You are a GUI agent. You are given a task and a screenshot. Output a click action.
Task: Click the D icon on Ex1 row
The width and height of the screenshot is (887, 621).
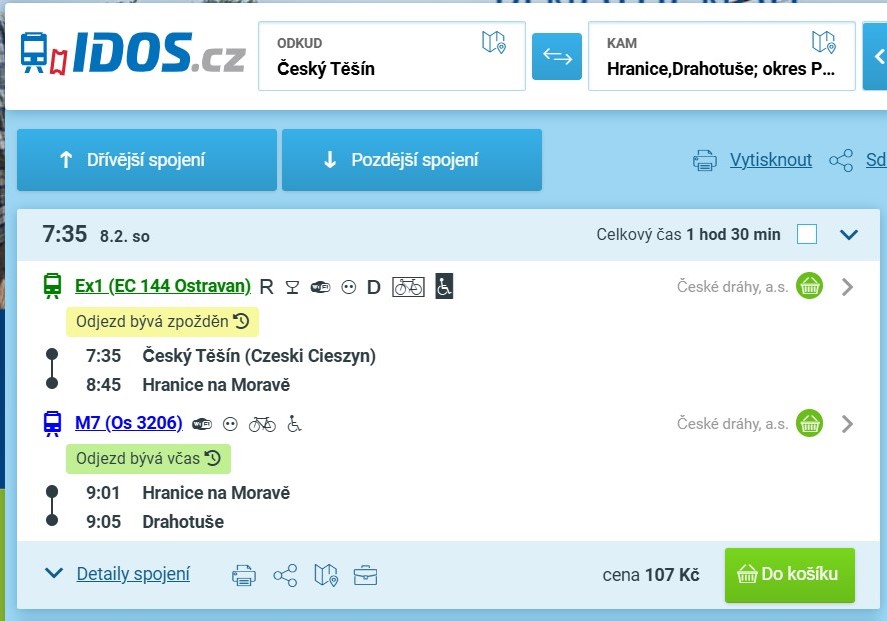coord(373,287)
